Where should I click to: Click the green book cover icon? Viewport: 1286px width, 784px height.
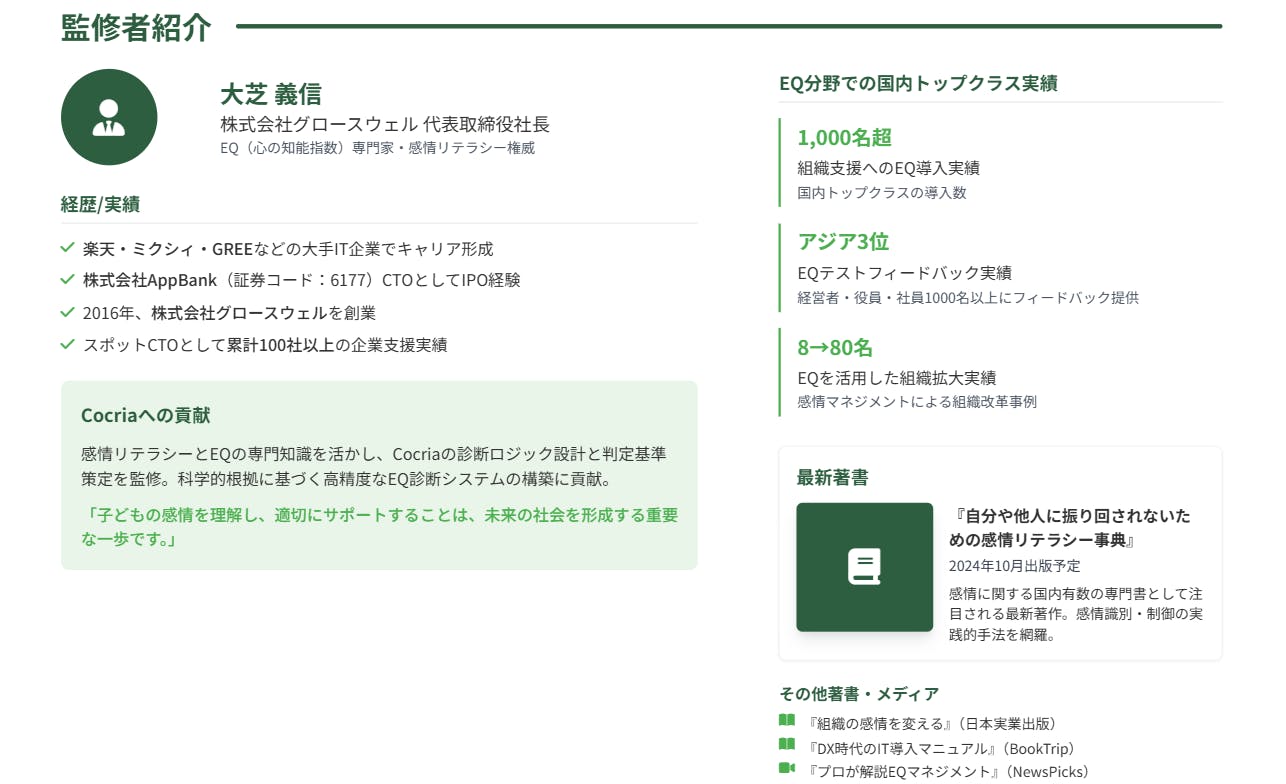pyautogui.click(x=864, y=567)
